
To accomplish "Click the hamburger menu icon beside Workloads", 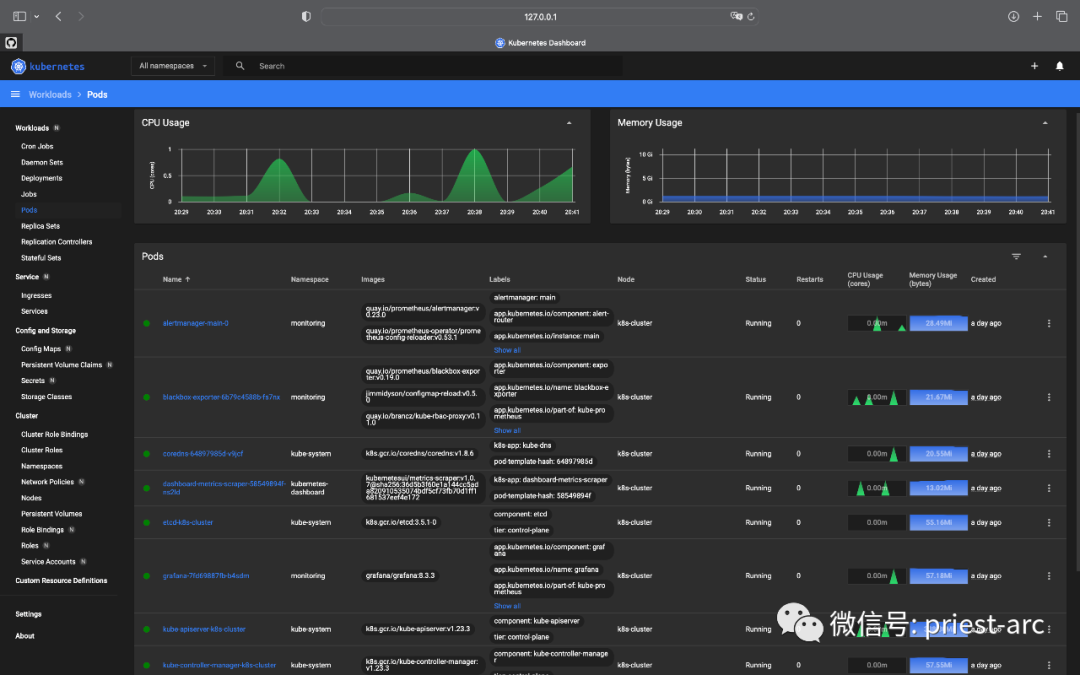I will (15, 94).
